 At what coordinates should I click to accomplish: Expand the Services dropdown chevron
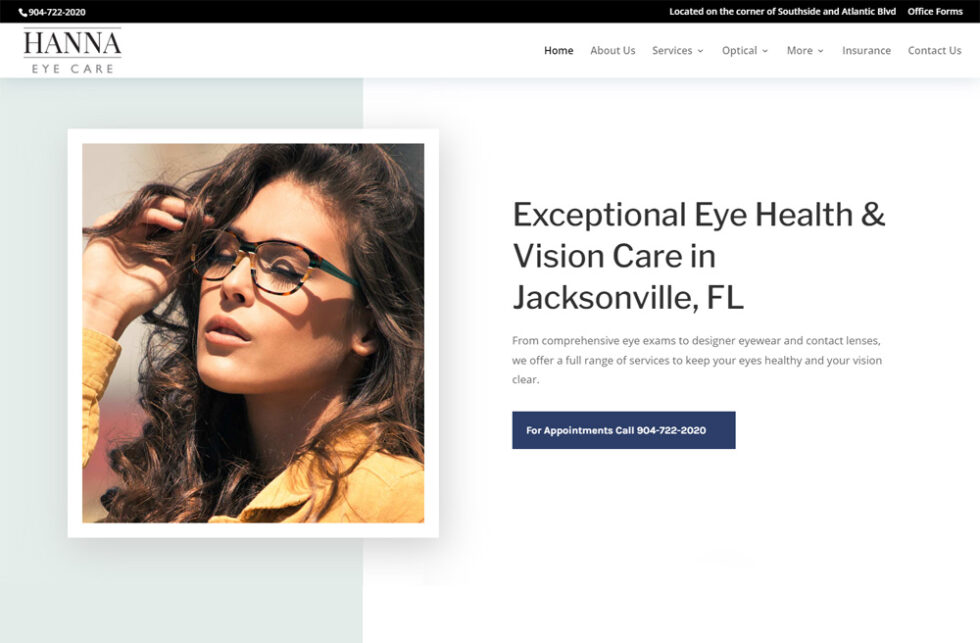coord(703,51)
